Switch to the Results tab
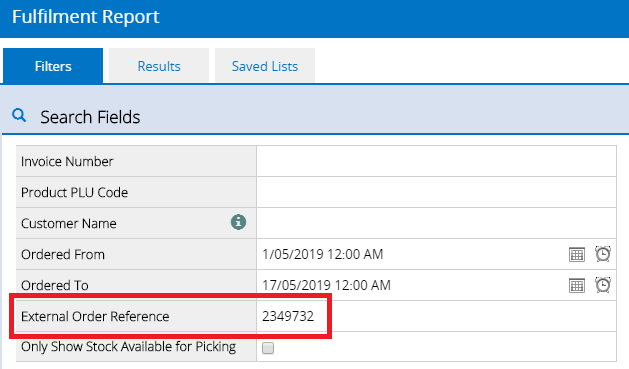The width and height of the screenshot is (629, 369). click(x=159, y=66)
